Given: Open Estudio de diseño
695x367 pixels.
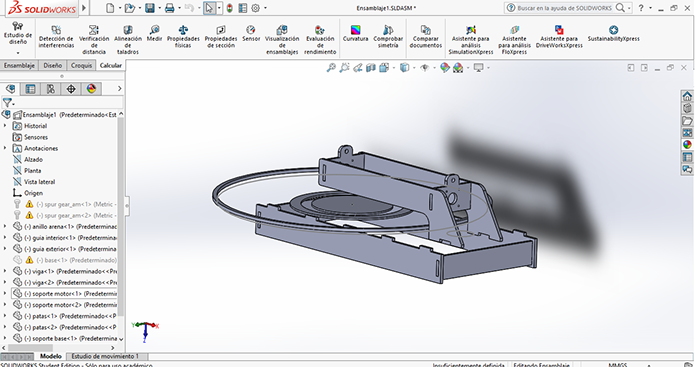Looking at the screenshot, I should [18, 33].
